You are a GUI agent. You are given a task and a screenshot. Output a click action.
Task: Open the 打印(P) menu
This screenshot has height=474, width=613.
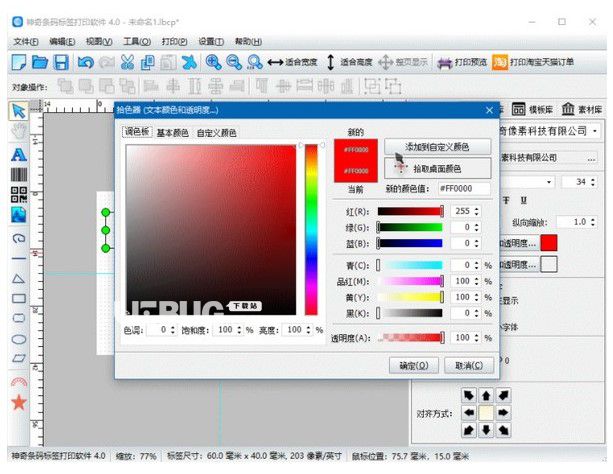[x=174, y=41]
